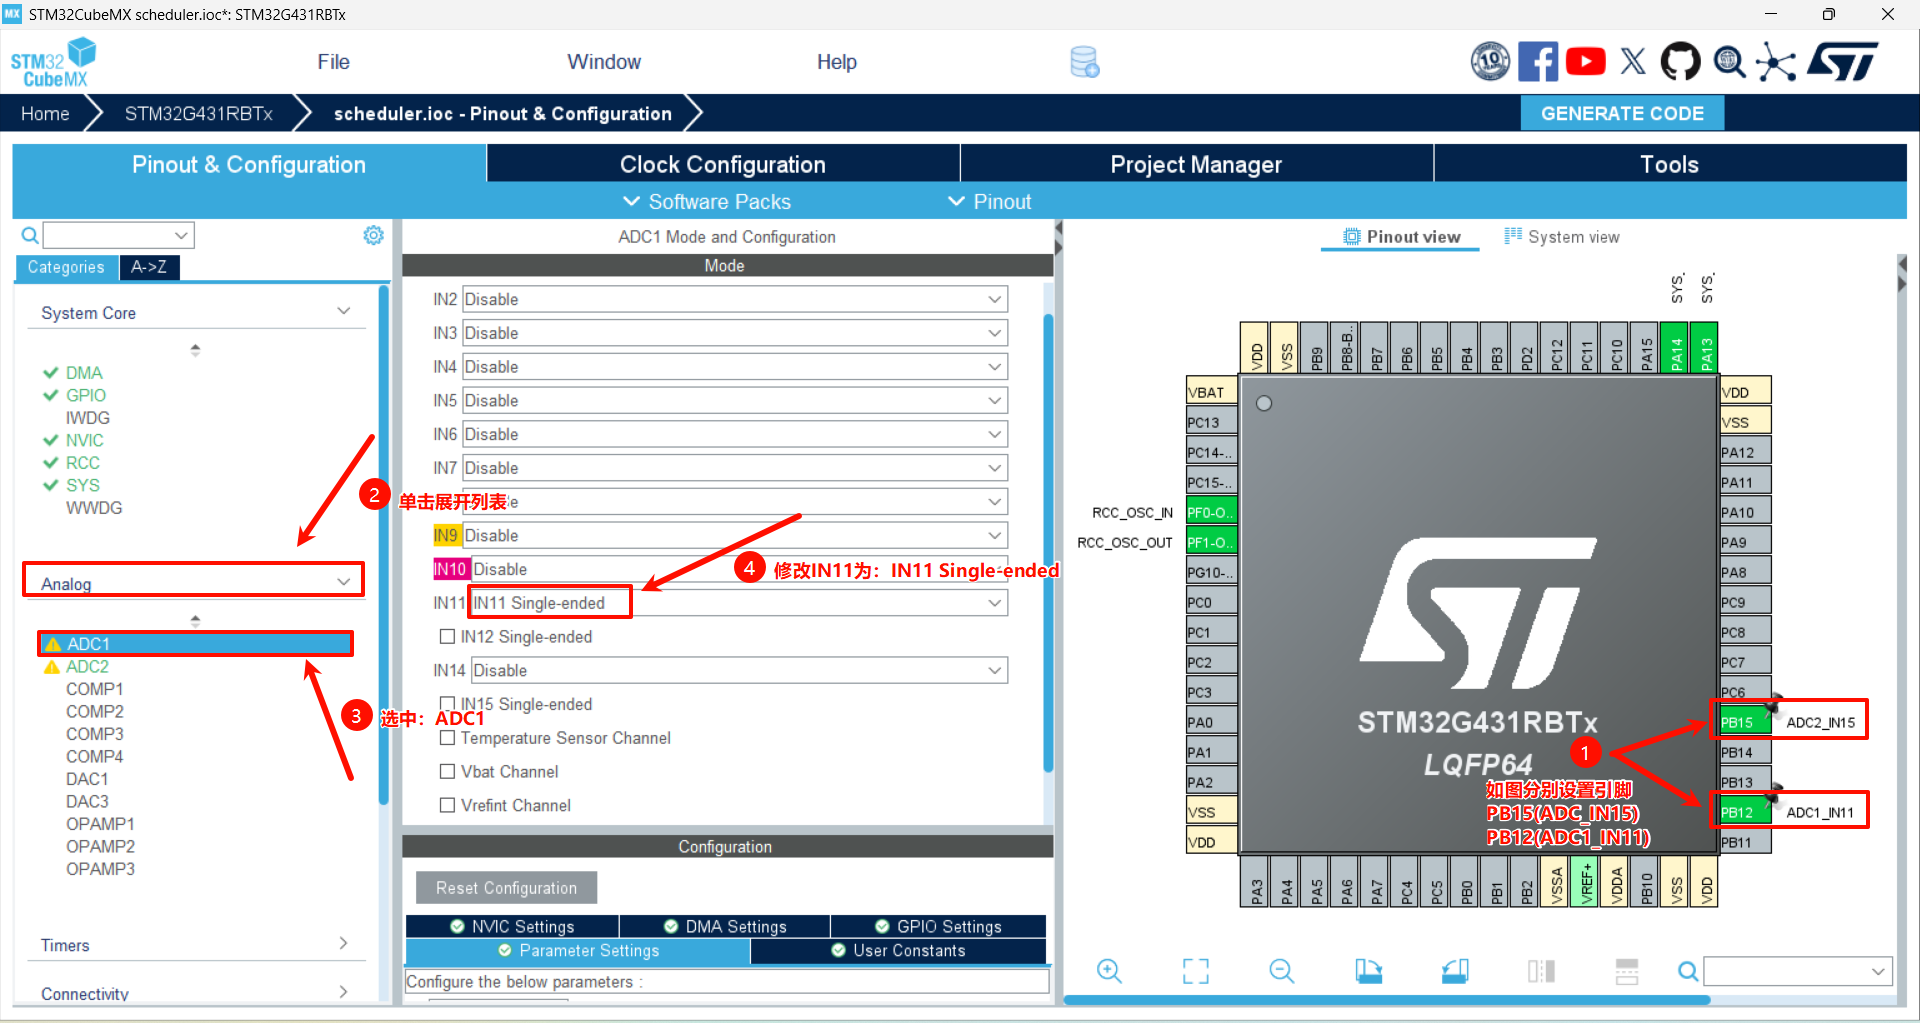Click STM32G431RBTx breadcrumb
Screen dimensions: 1920x1023
198,113
